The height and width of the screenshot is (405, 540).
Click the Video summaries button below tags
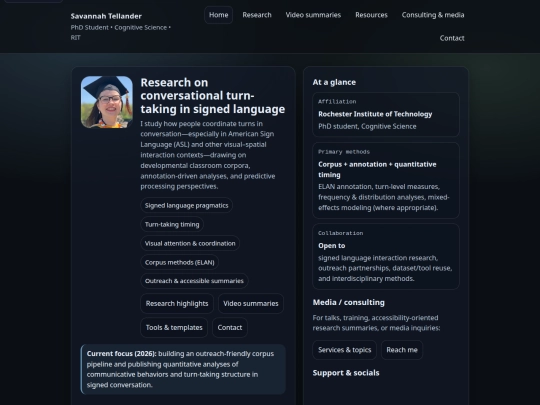point(251,303)
